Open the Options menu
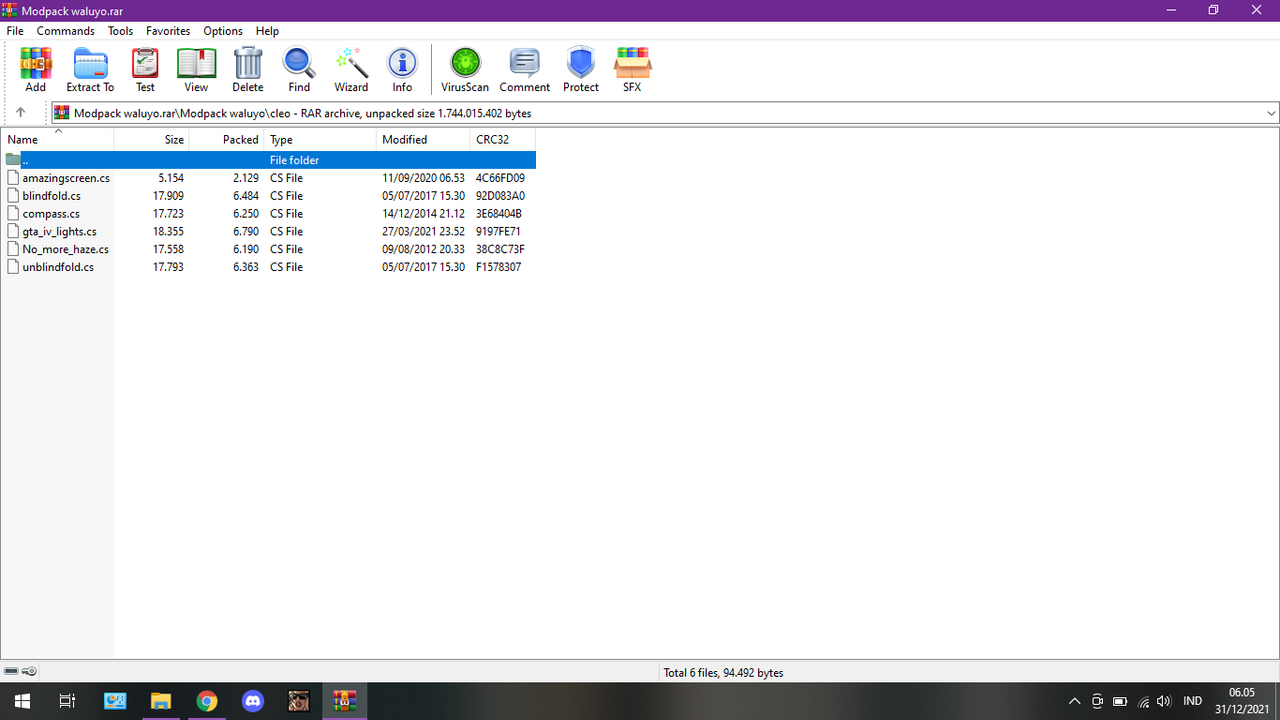This screenshot has width=1280, height=720. 223,31
